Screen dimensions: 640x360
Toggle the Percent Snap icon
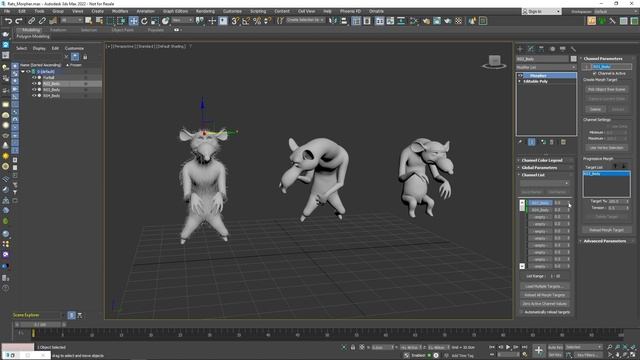[257, 21]
